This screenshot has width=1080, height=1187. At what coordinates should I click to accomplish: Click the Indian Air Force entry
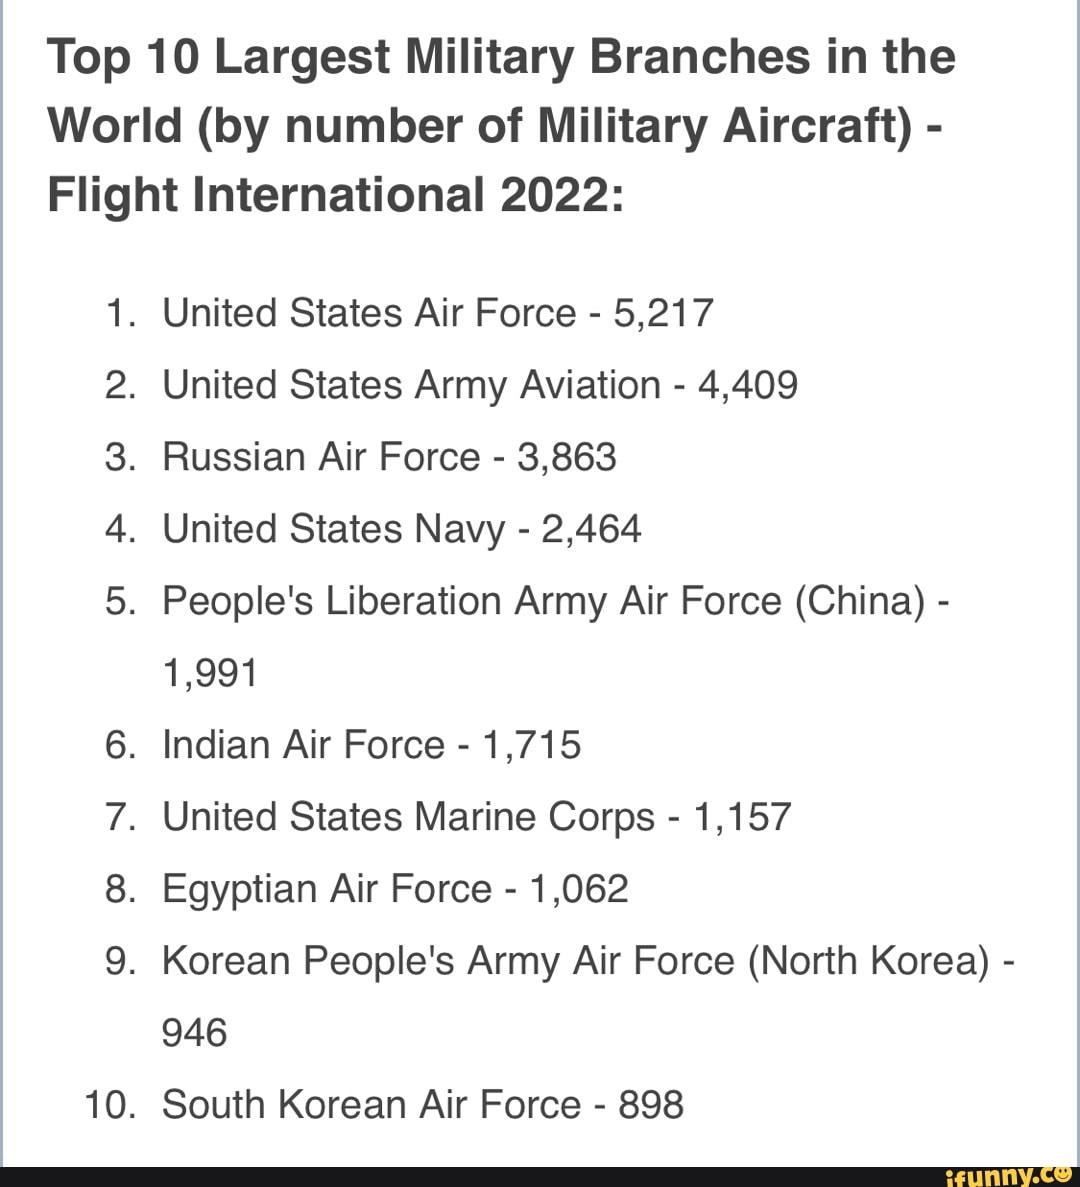point(303,746)
